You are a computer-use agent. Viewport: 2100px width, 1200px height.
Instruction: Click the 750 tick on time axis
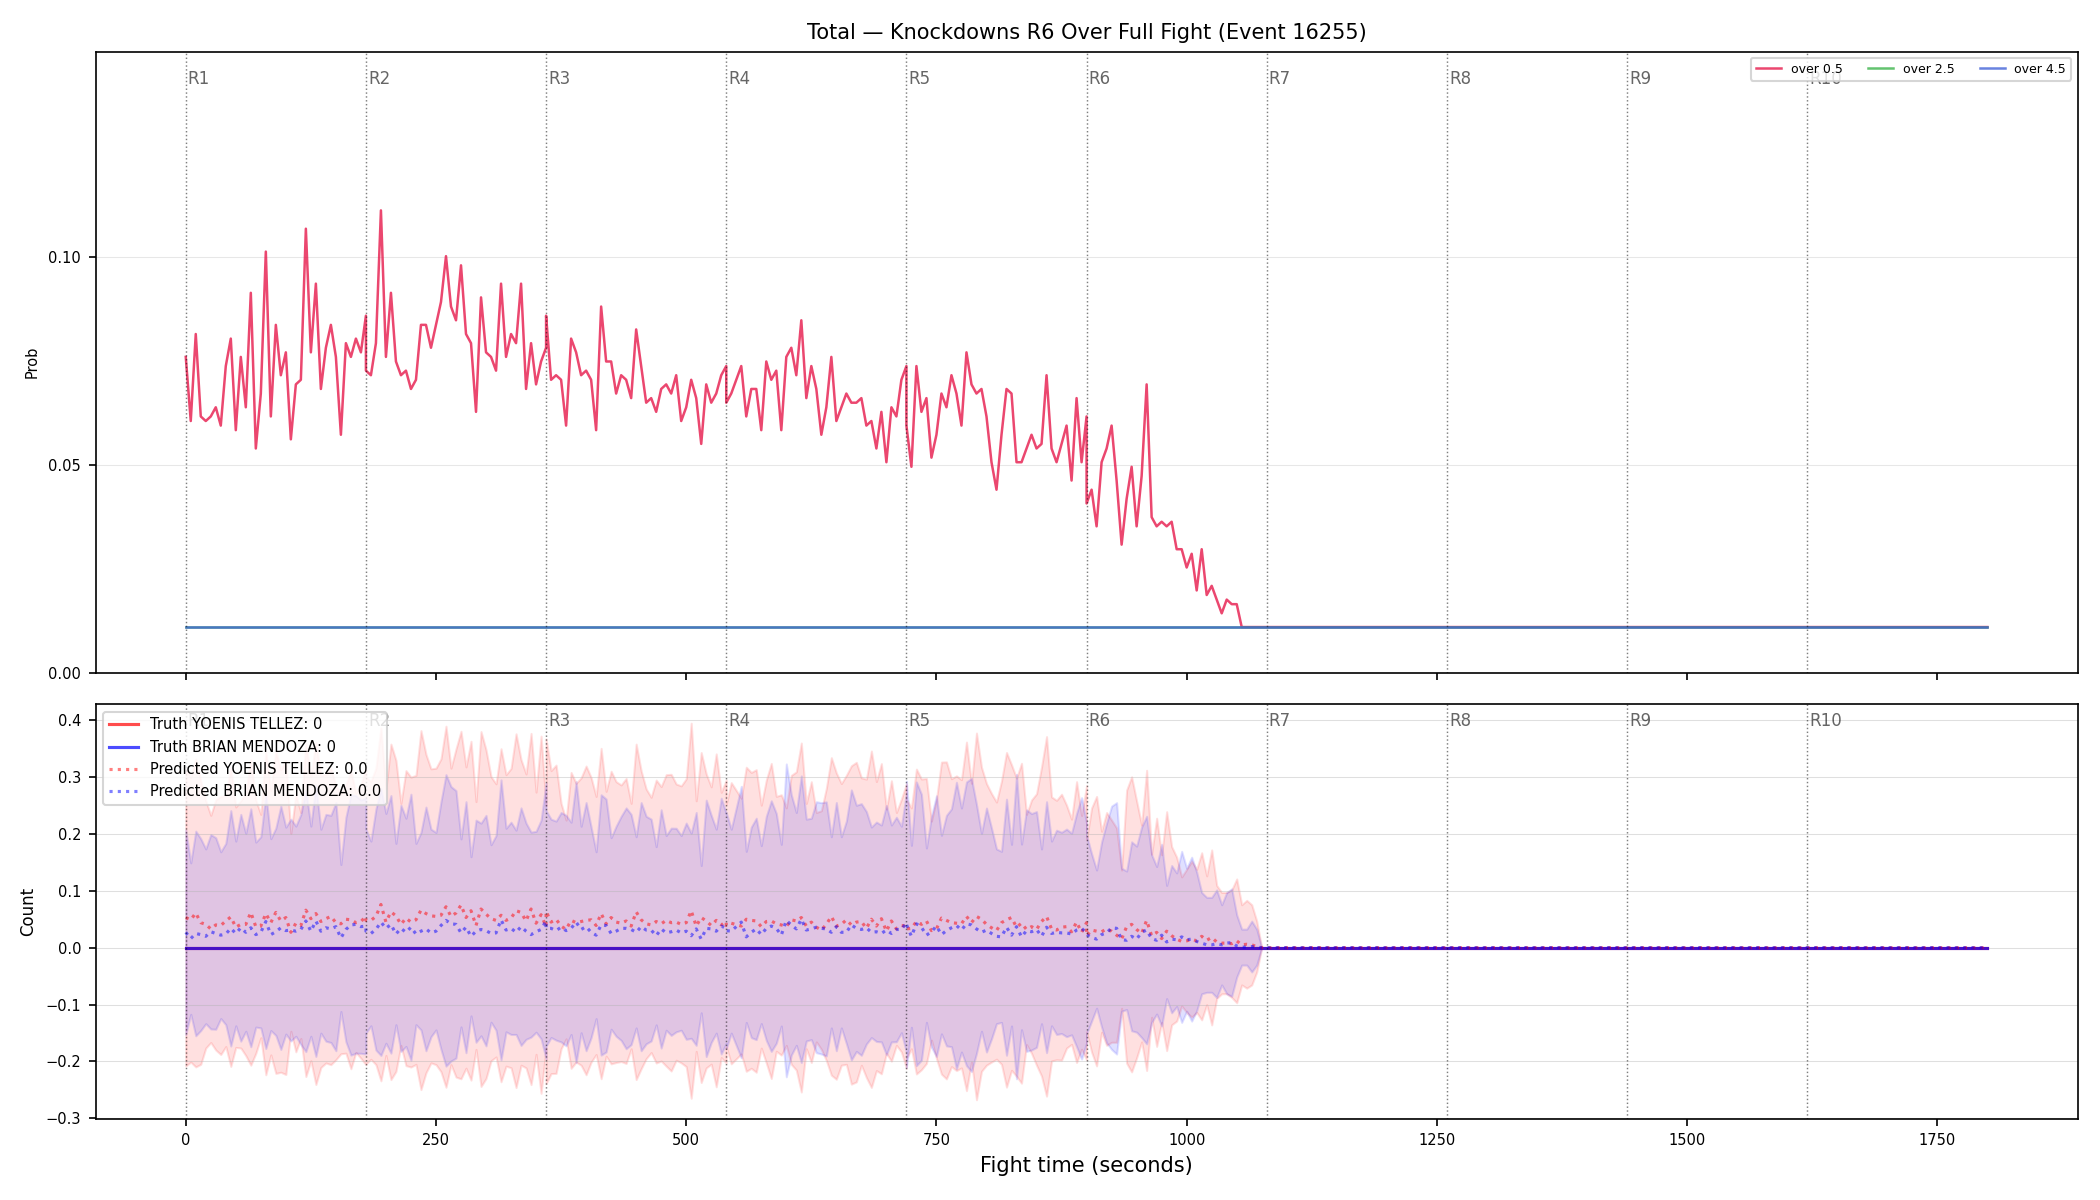pyautogui.click(x=936, y=1139)
